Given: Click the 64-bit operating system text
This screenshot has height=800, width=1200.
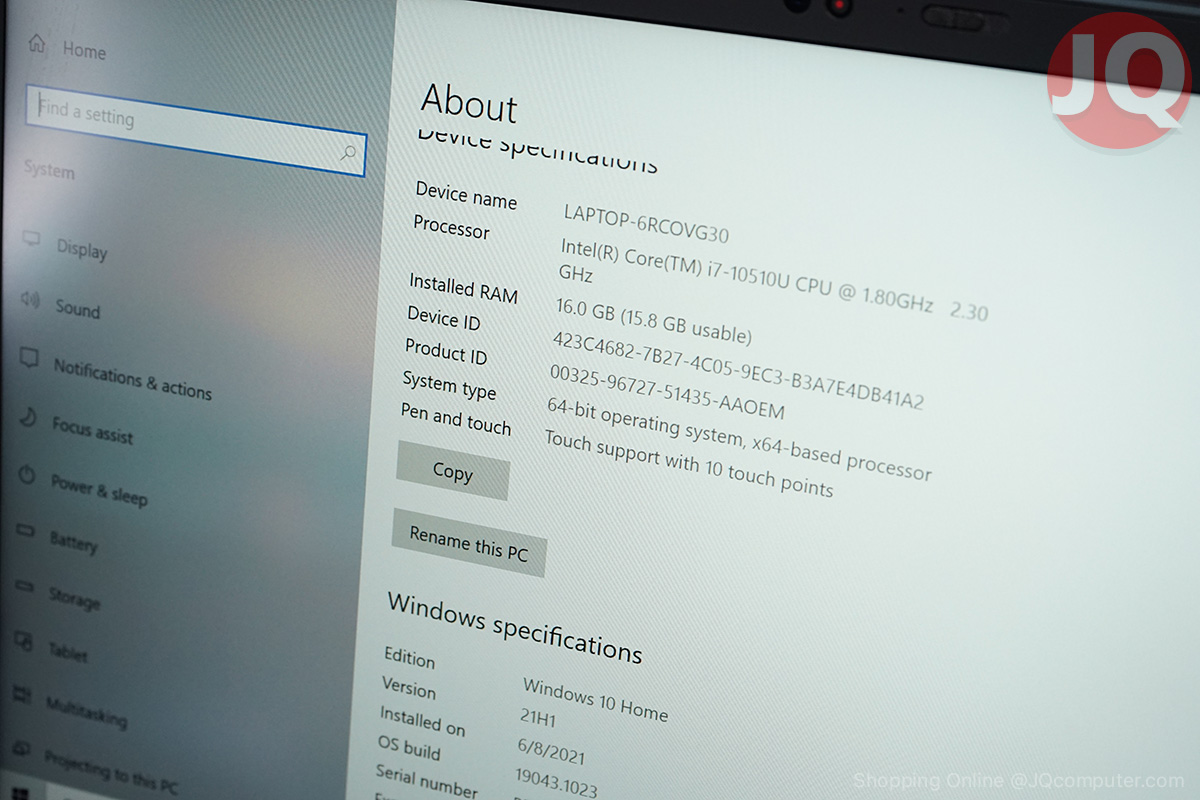Looking at the screenshot, I should (x=739, y=438).
